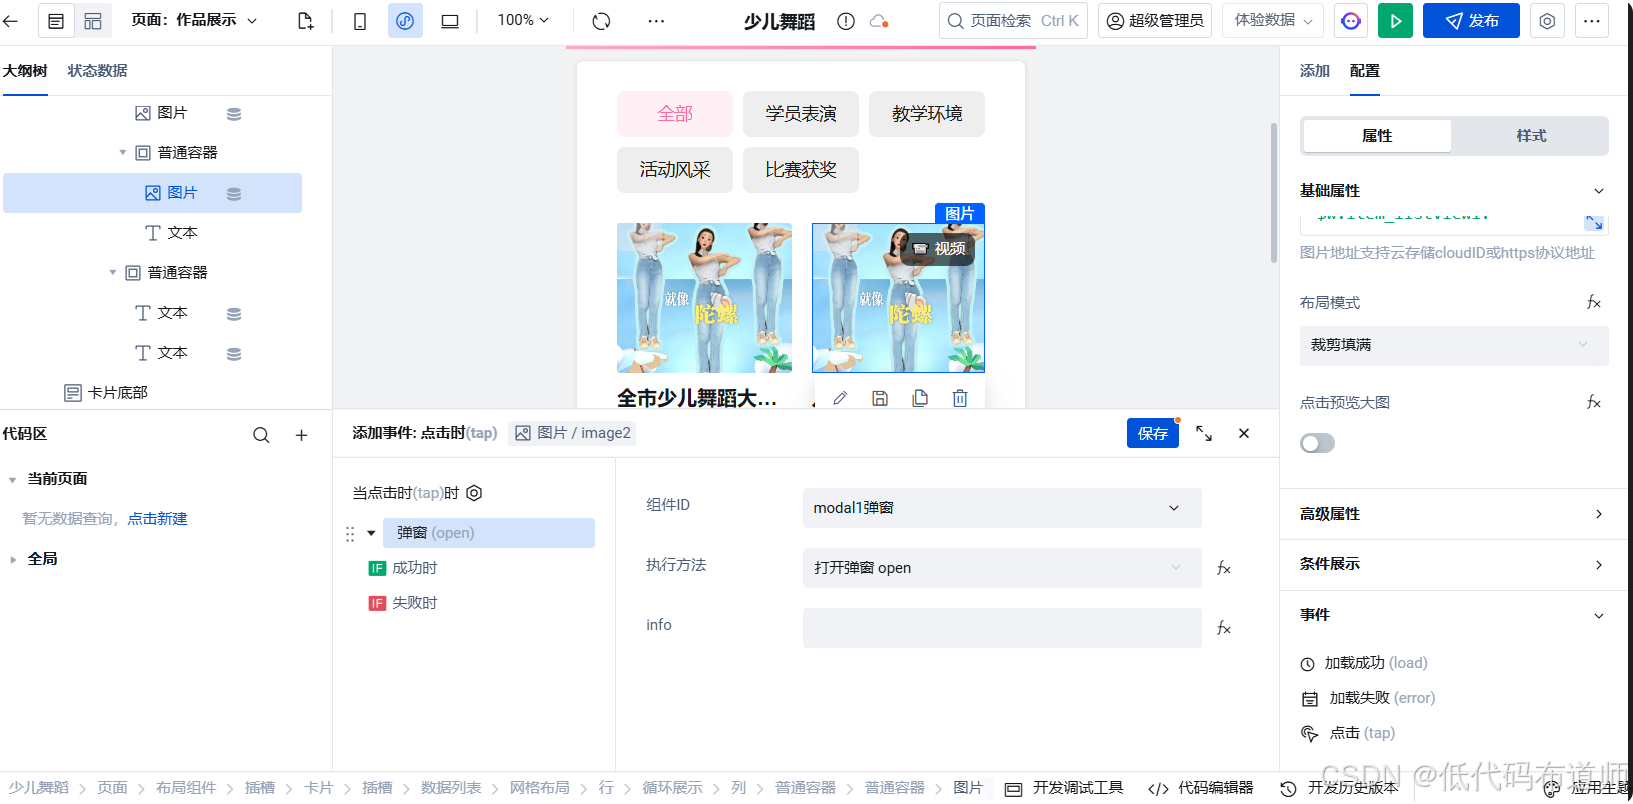Click fx binding icon for 执行方法
The image size is (1633, 804).
tap(1223, 568)
